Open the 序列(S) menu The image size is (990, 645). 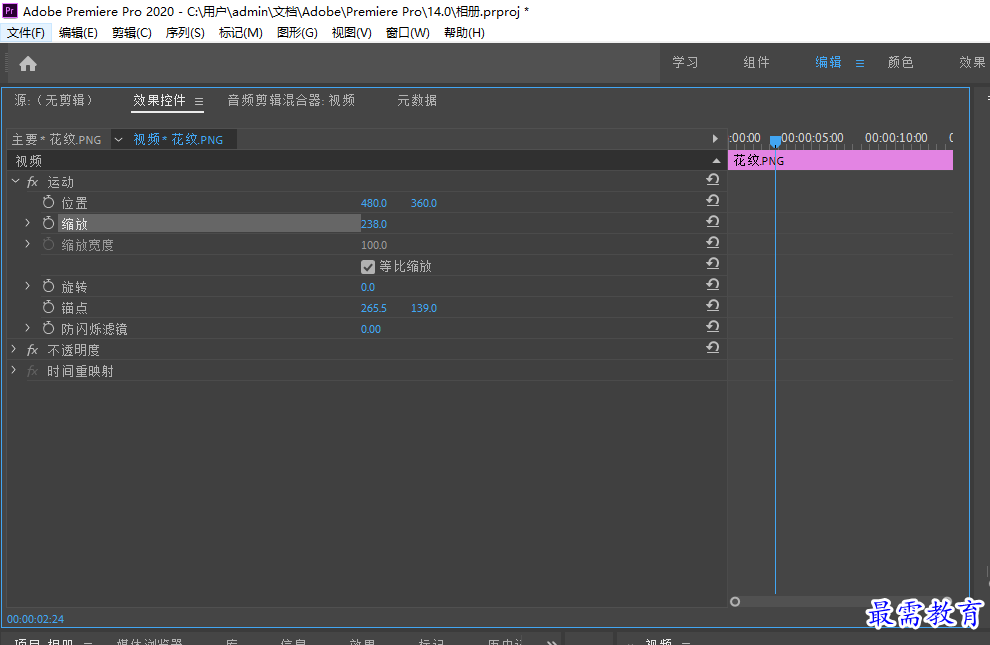point(185,33)
